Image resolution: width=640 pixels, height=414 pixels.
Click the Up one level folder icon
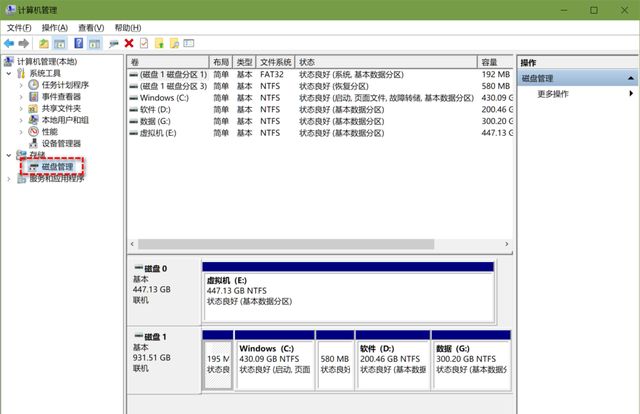44,43
